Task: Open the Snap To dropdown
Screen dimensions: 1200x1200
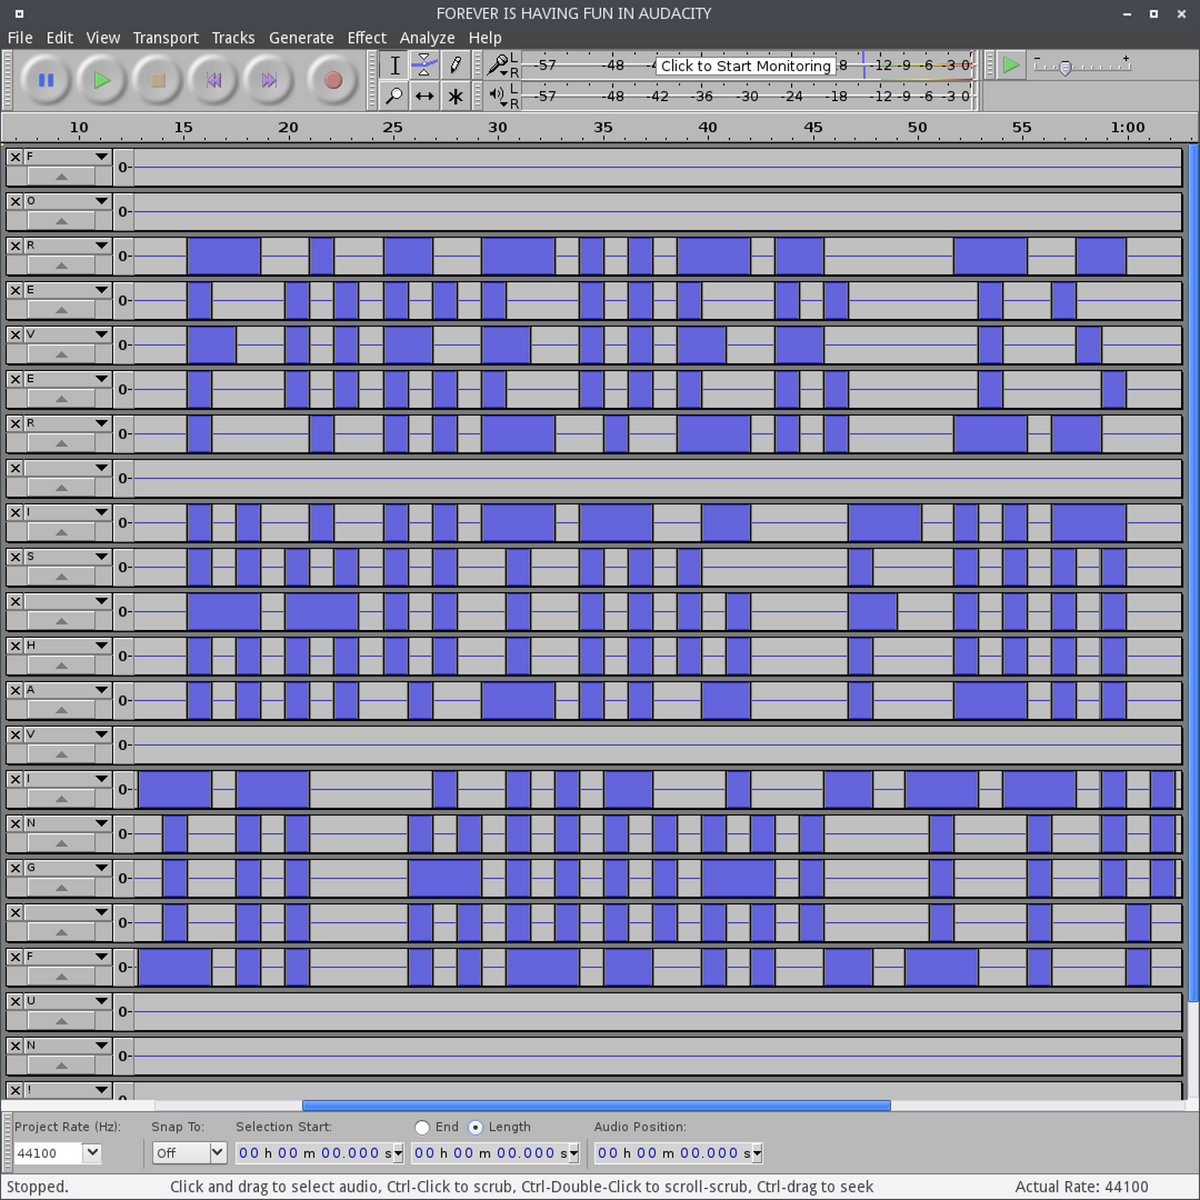Action: [x=217, y=1153]
